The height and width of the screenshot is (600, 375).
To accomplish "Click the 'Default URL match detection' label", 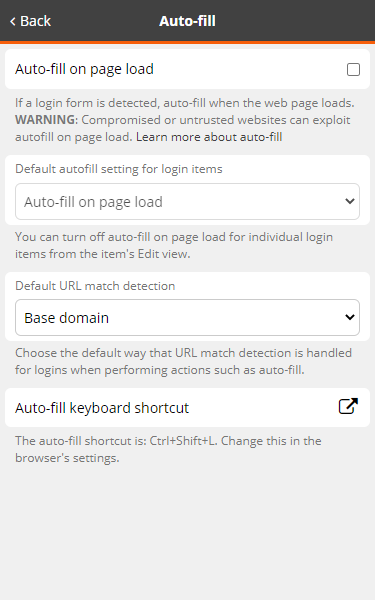I will point(95,286).
